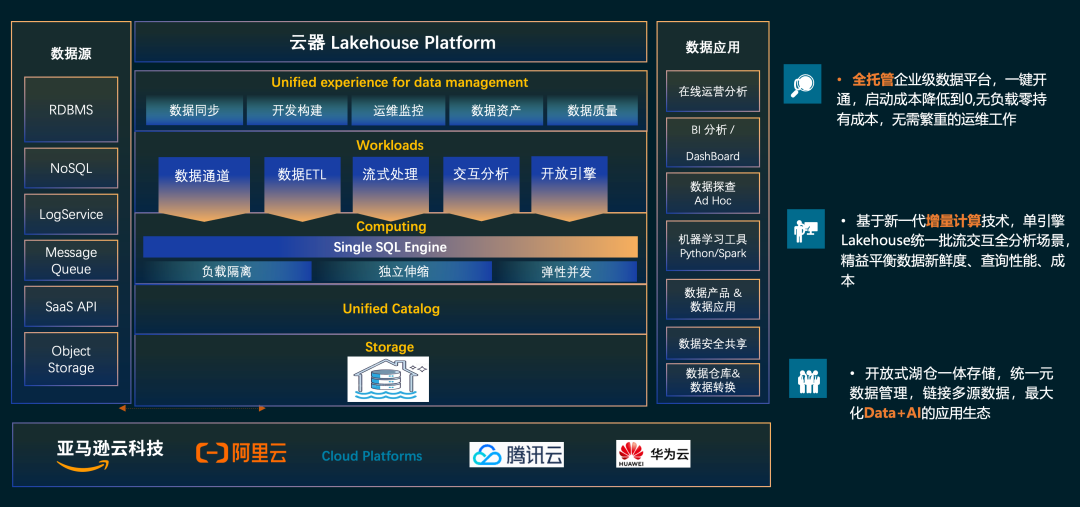Click the 数据资产 tile

click(x=496, y=110)
